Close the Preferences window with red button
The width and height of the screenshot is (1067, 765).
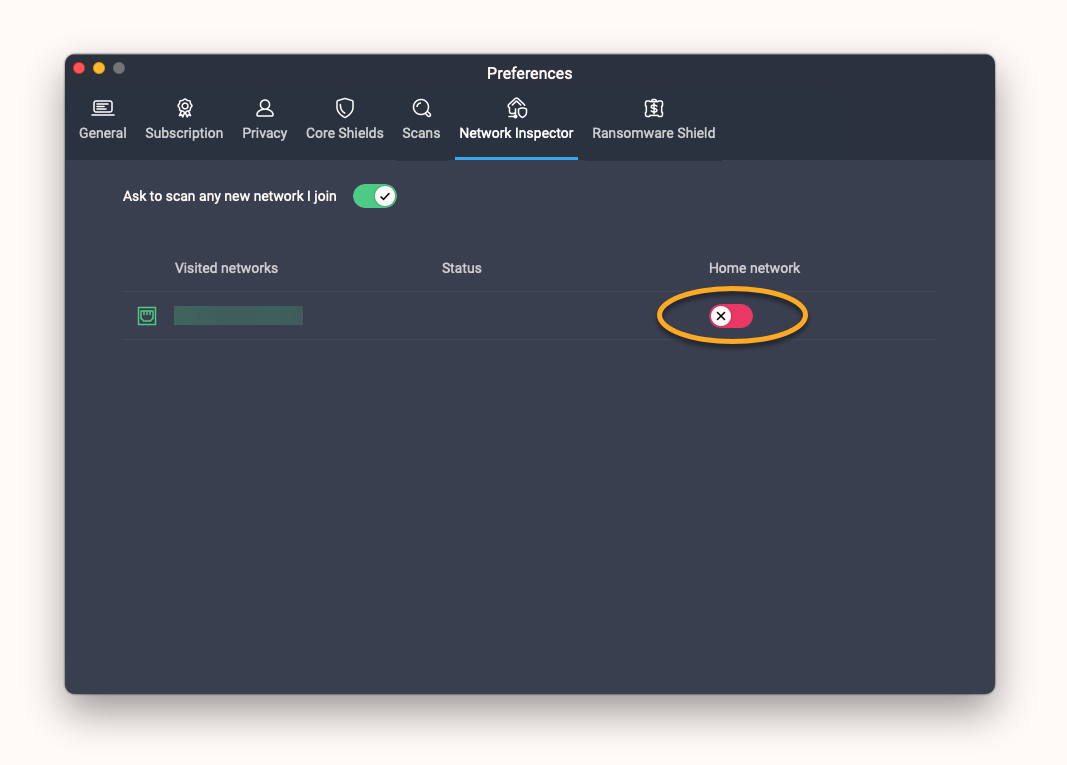80,68
